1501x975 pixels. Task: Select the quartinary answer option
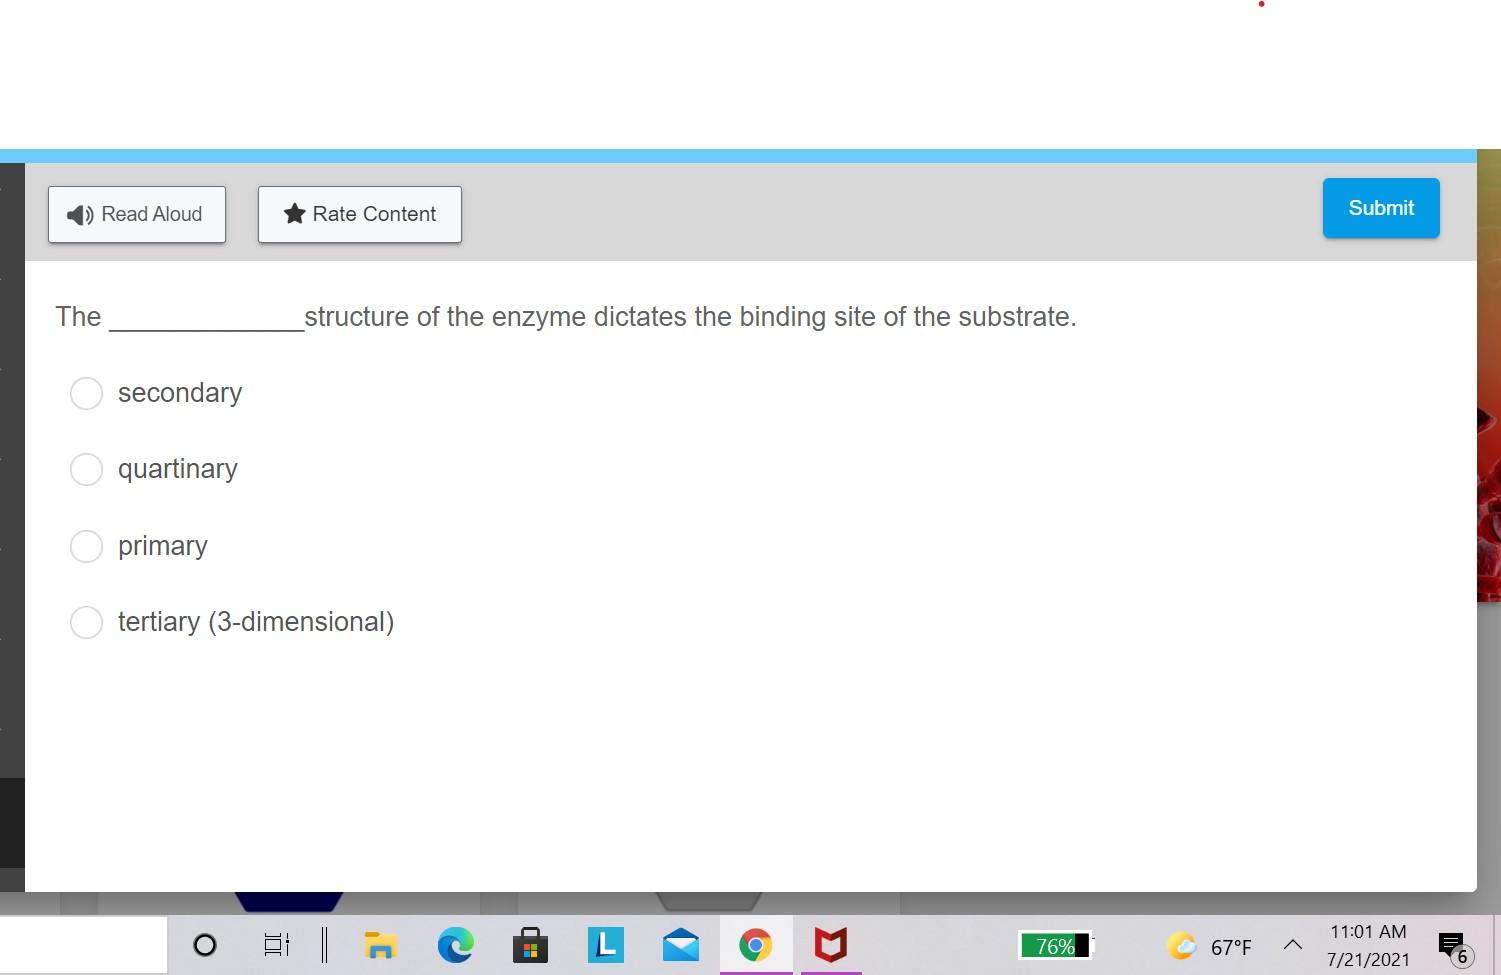[x=86, y=469]
